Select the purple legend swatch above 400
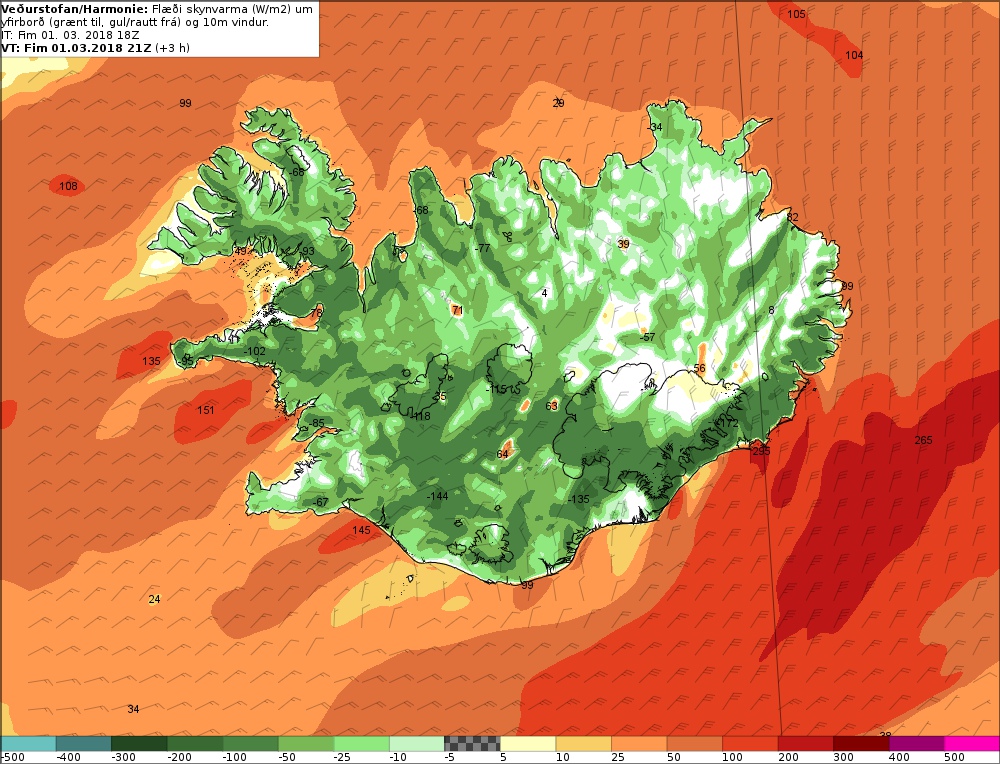The width and height of the screenshot is (1000, 764). click(x=916, y=743)
